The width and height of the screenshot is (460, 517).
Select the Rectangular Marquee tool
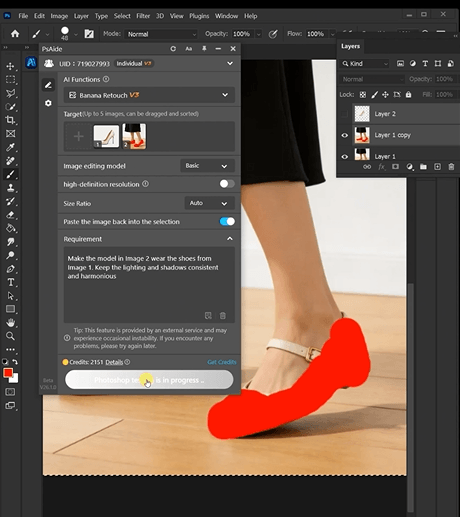point(10,80)
